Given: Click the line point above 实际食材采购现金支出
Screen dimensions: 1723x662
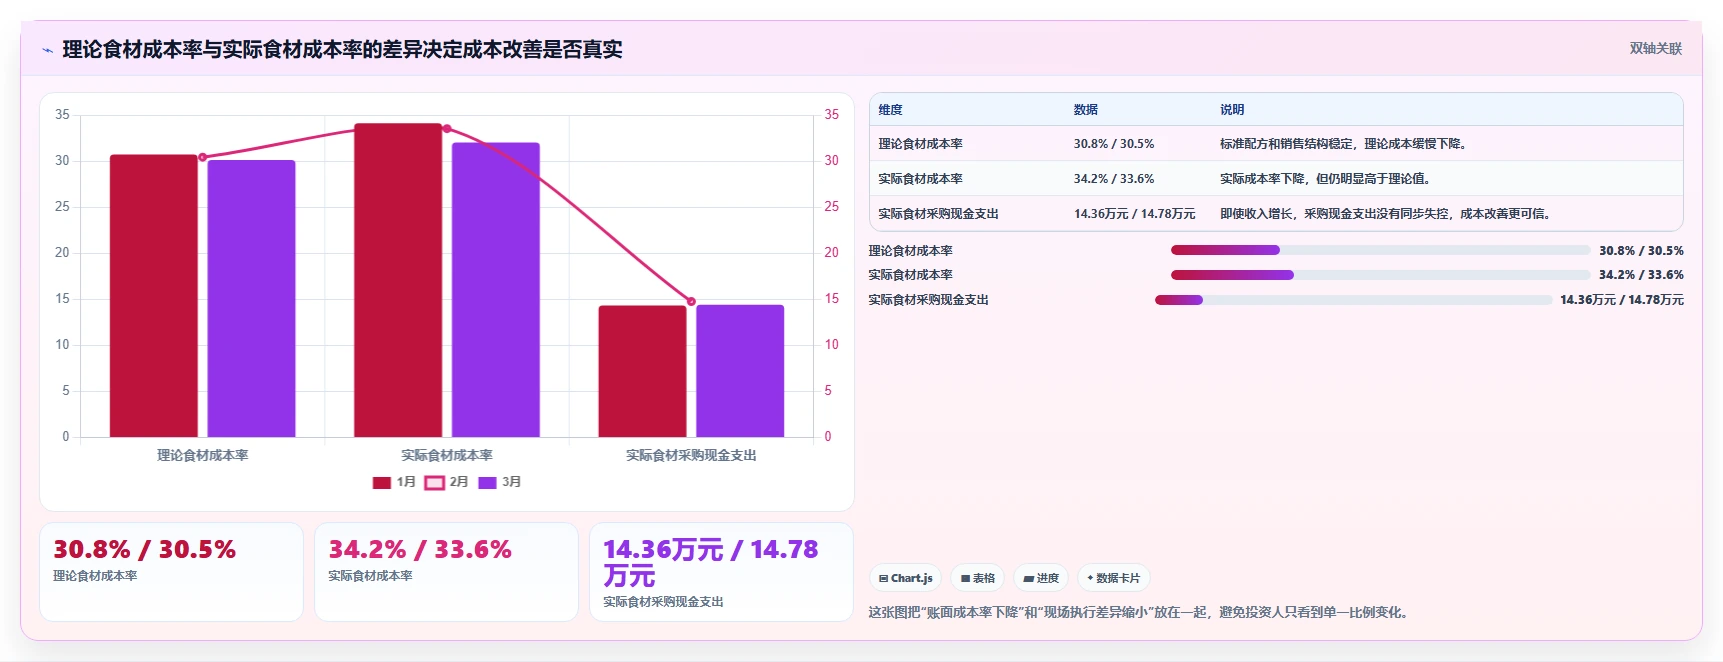Looking at the screenshot, I should pyautogui.click(x=691, y=301).
